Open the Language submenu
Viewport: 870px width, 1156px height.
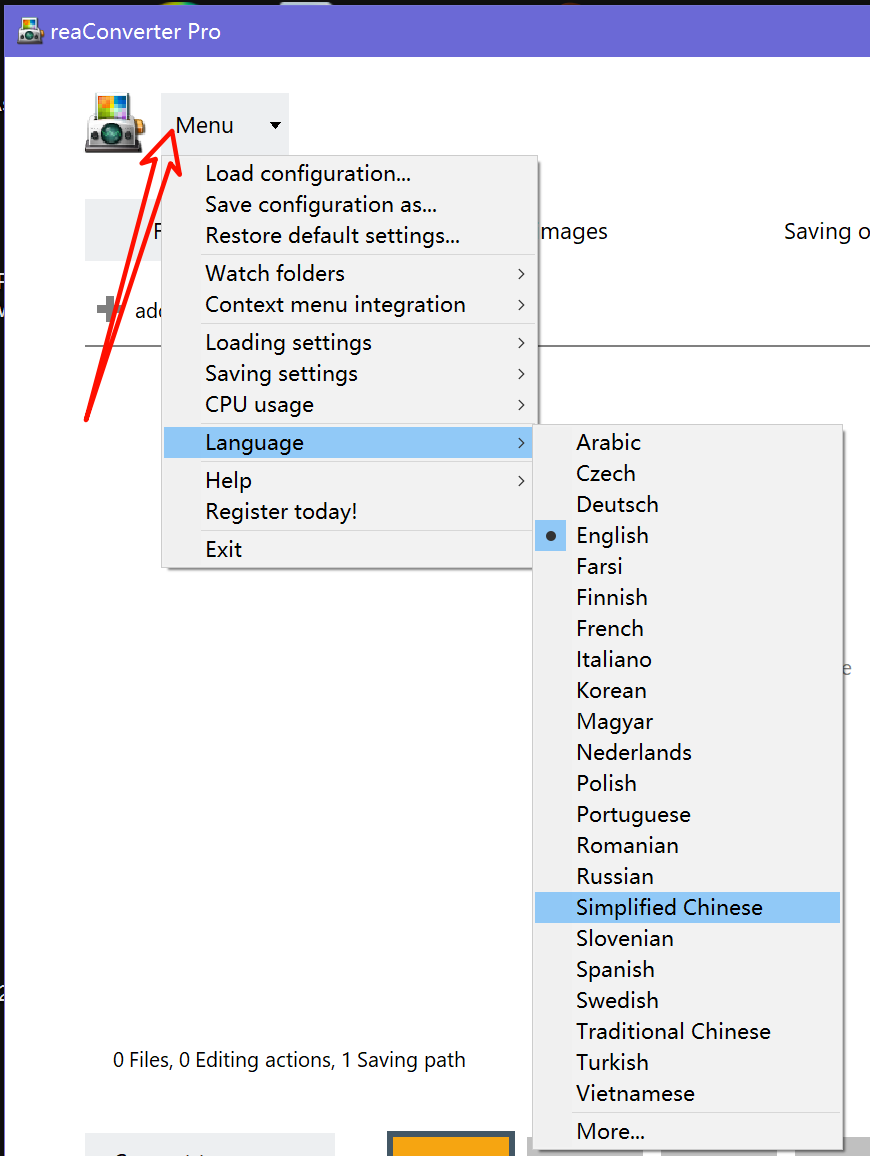coord(348,442)
